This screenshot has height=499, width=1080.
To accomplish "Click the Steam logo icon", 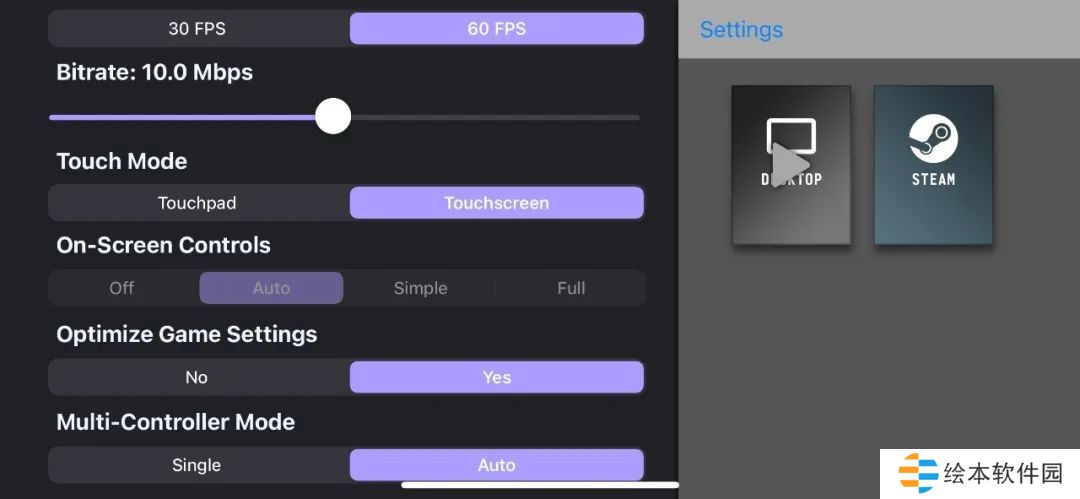I will [933, 139].
